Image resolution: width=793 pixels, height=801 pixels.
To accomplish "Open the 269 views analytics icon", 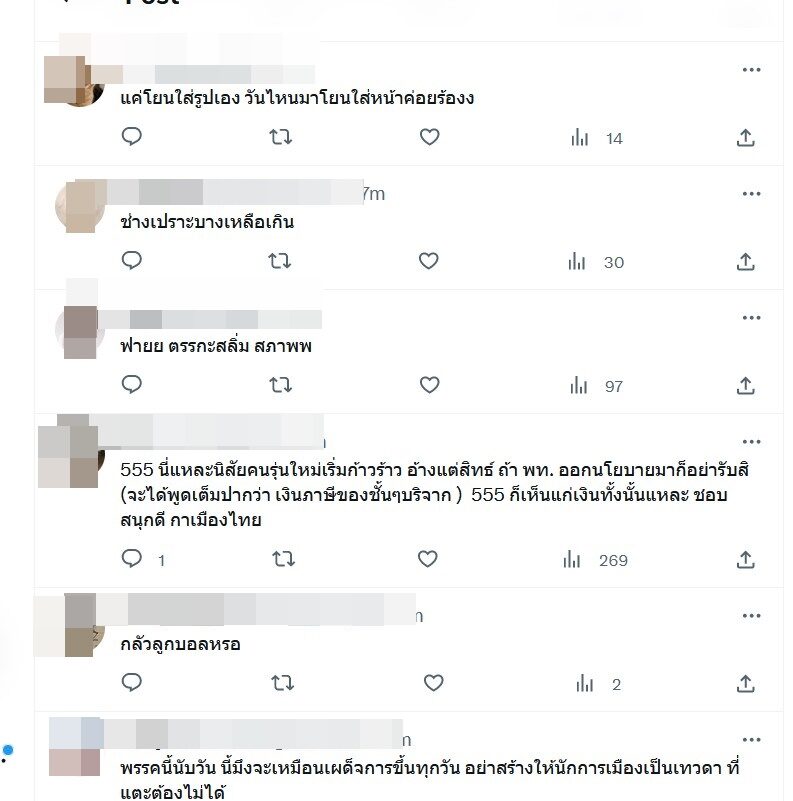I will [x=572, y=559].
